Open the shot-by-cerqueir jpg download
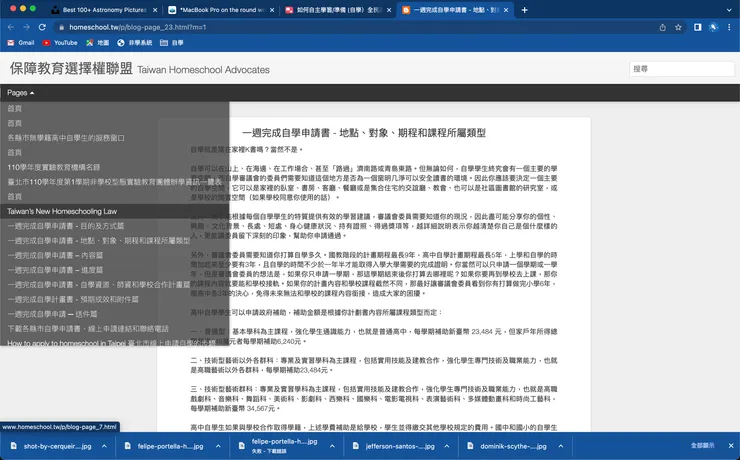 (58, 446)
